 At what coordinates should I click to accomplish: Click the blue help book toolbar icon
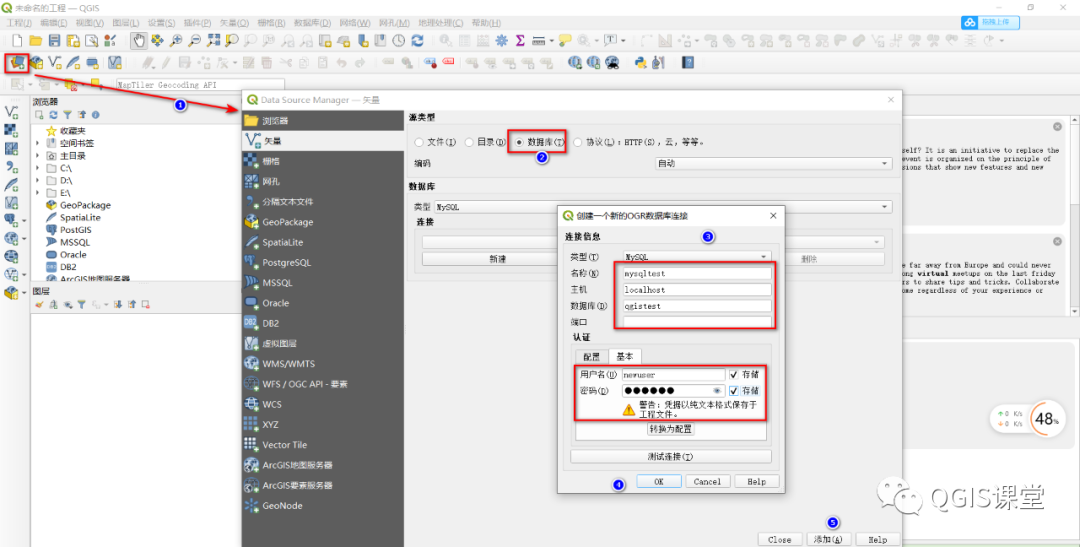click(x=687, y=63)
